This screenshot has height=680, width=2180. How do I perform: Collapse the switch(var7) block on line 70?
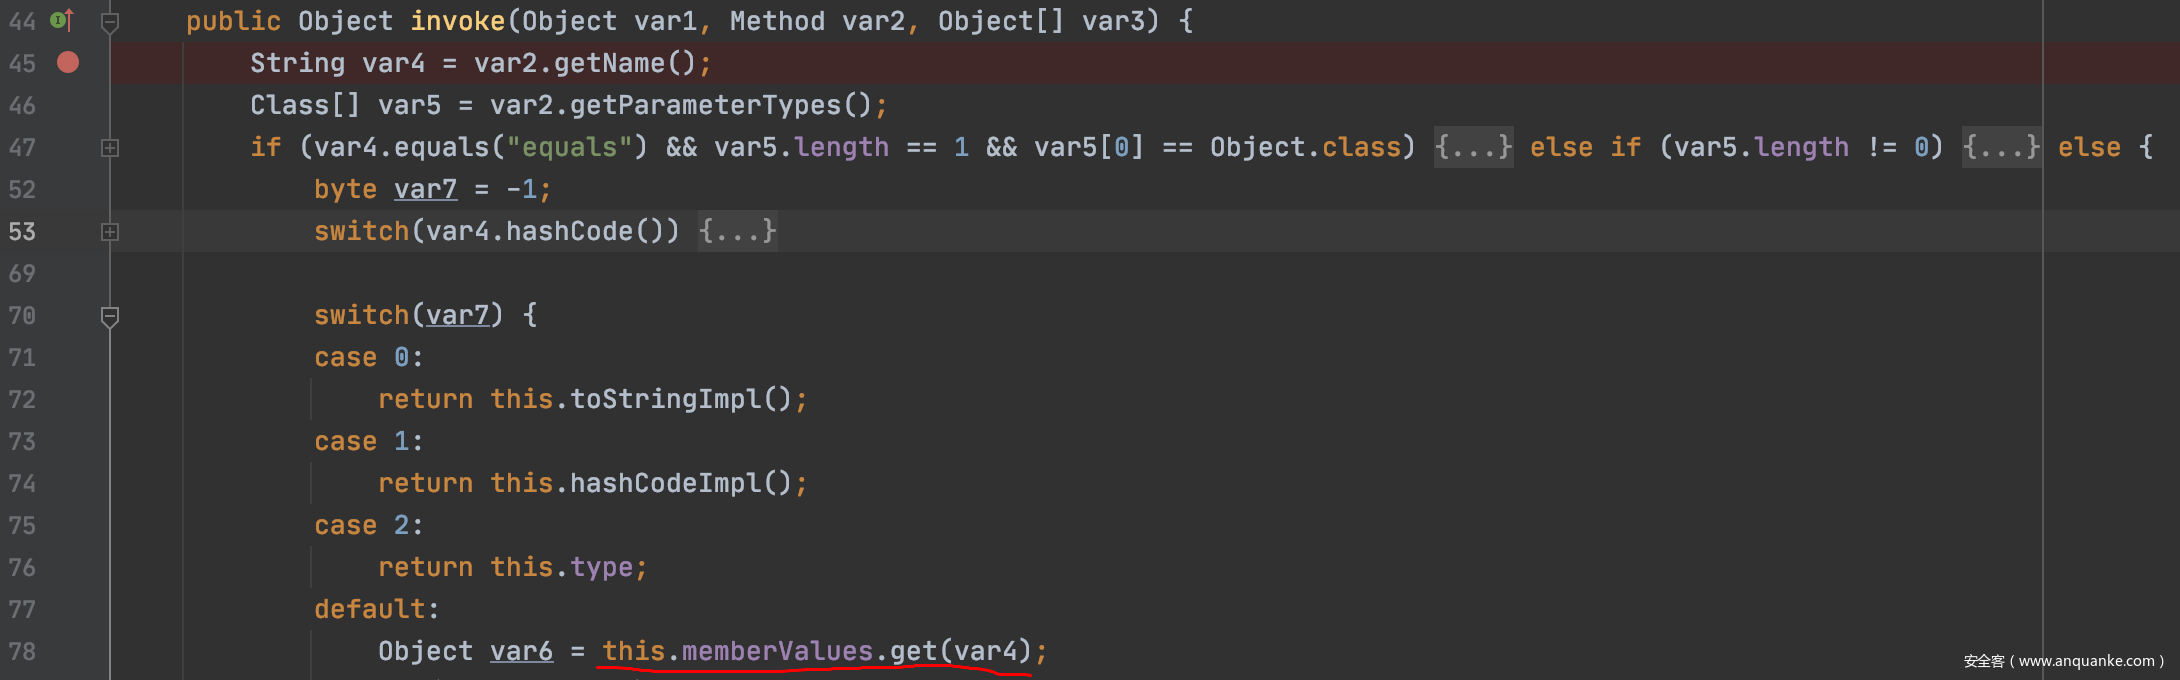[110, 316]
